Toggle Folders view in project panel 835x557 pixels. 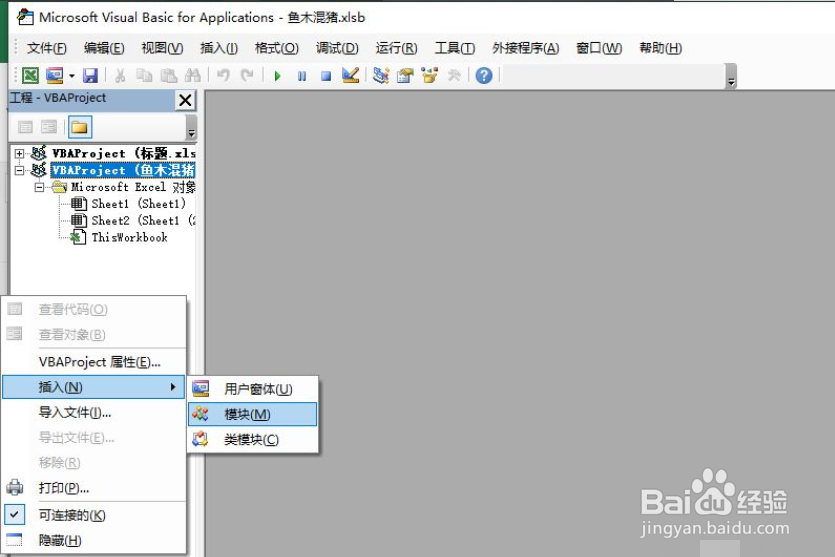[x=80, y=127]
